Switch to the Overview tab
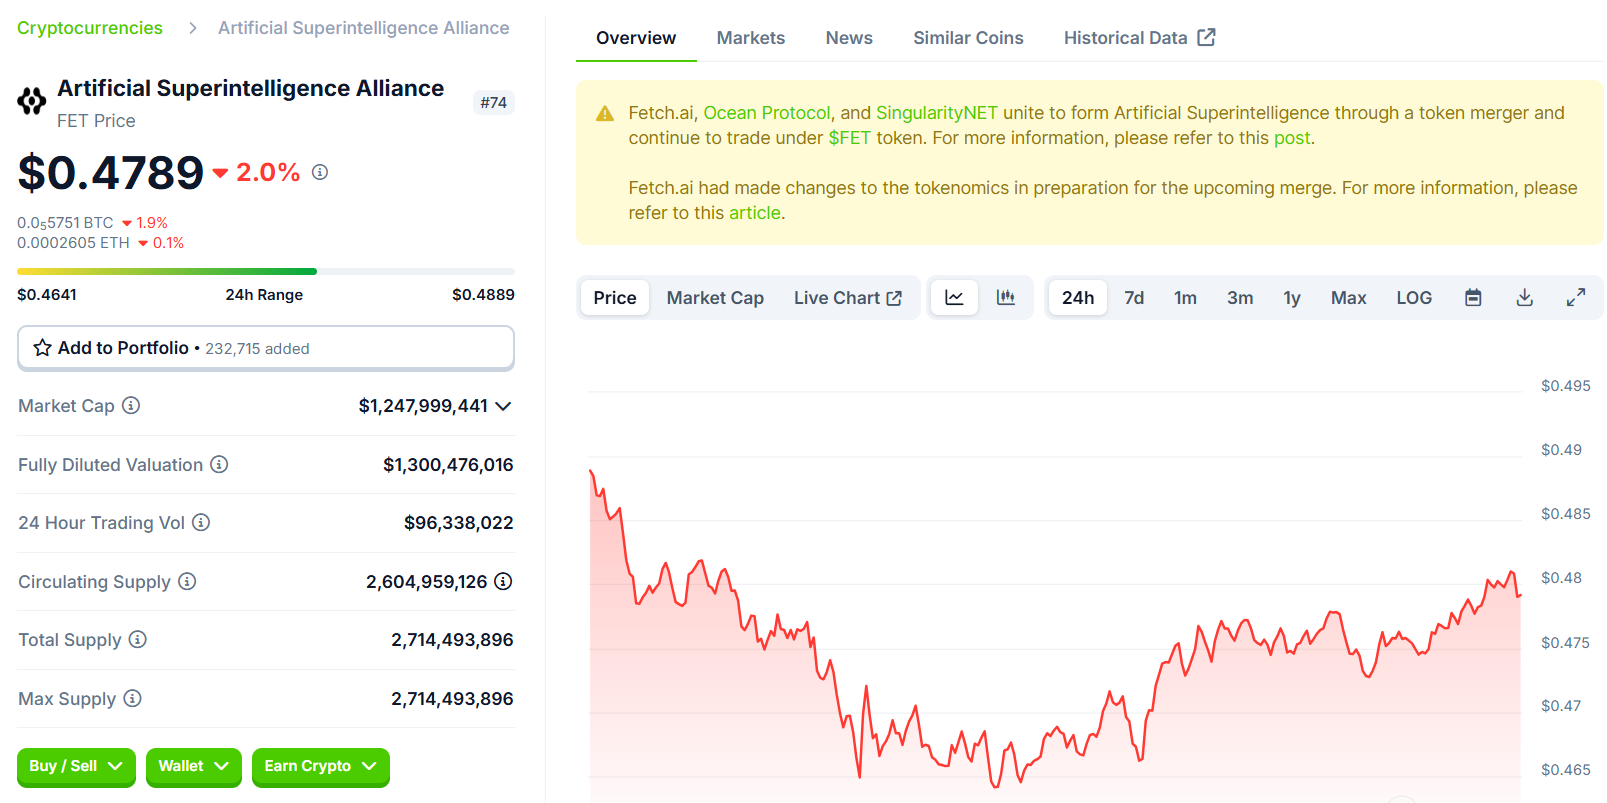This screenshot has height=803, width=1607. coord(636,38)
